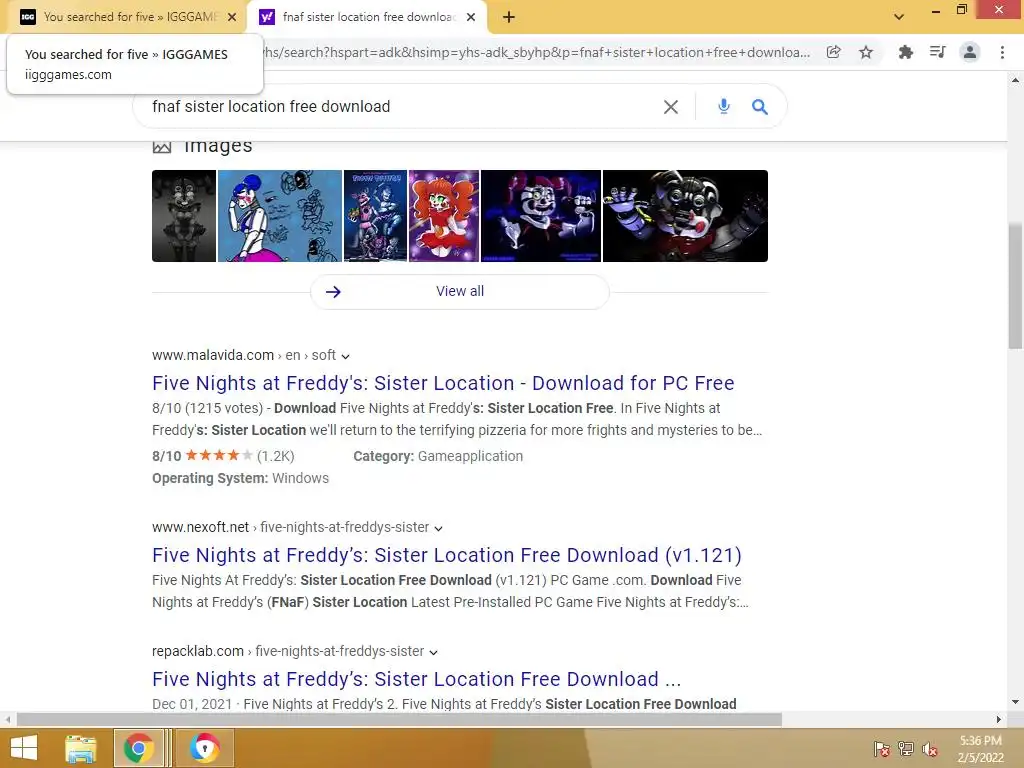Open the Extensions puzzle icon
The image size is (1024, 768).
point(905,52)
